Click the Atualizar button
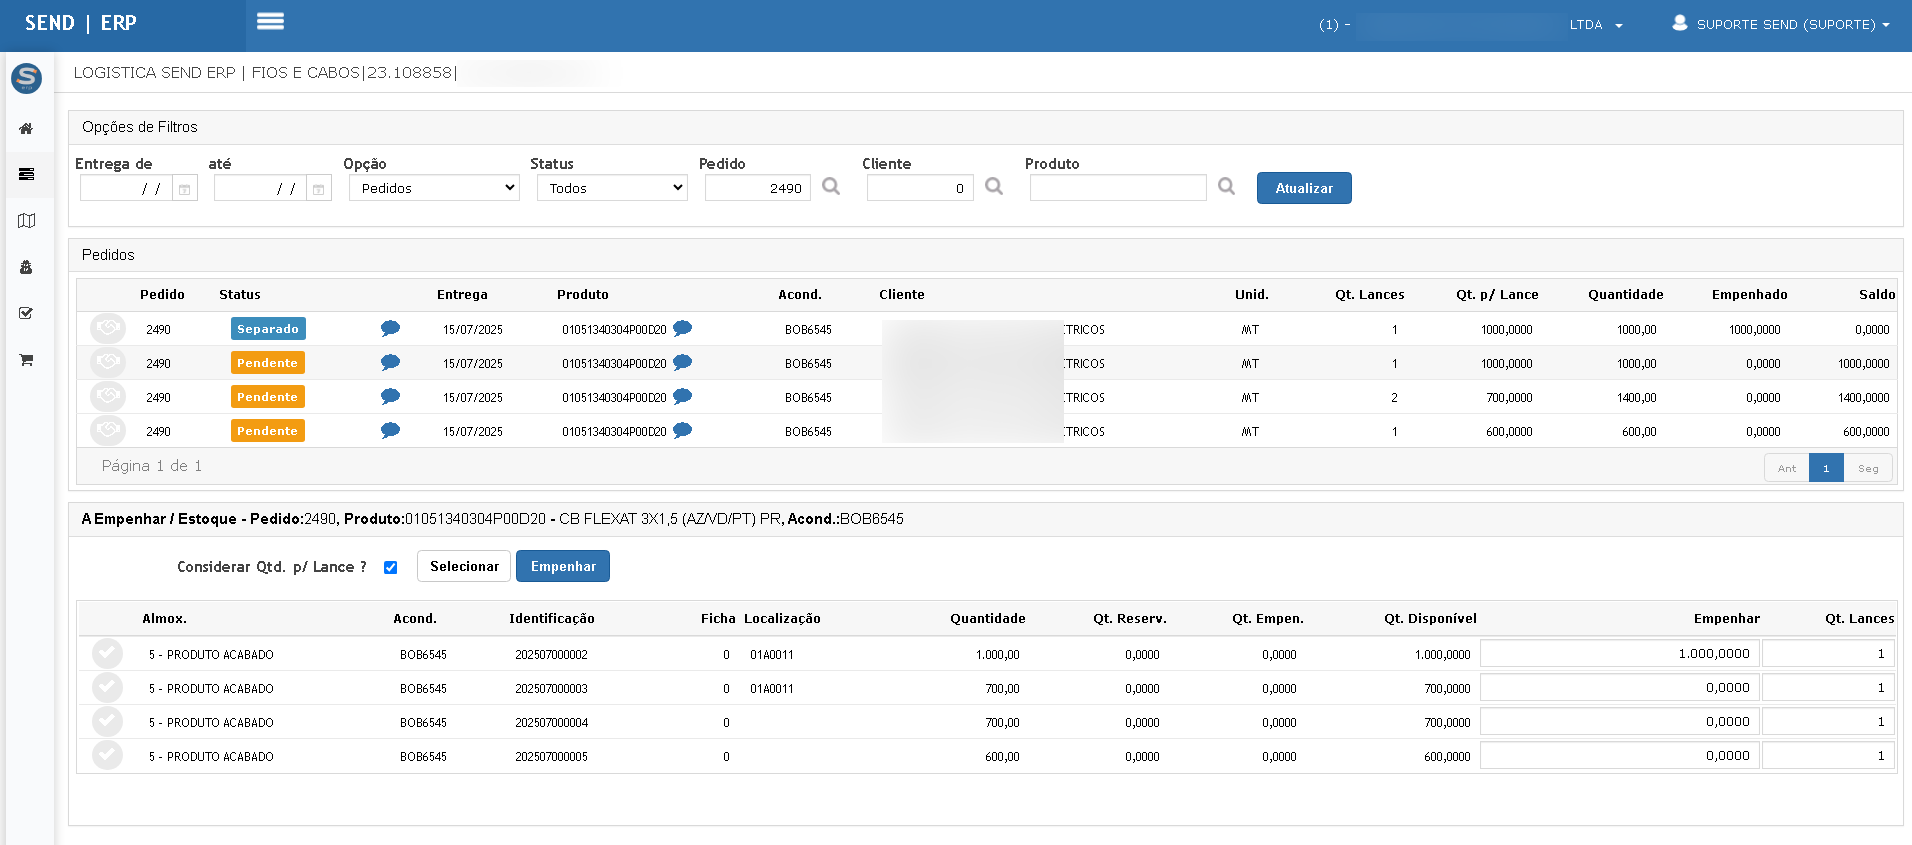Image resolution: width=1912 pixels, height=845 pixels. 1304,188
